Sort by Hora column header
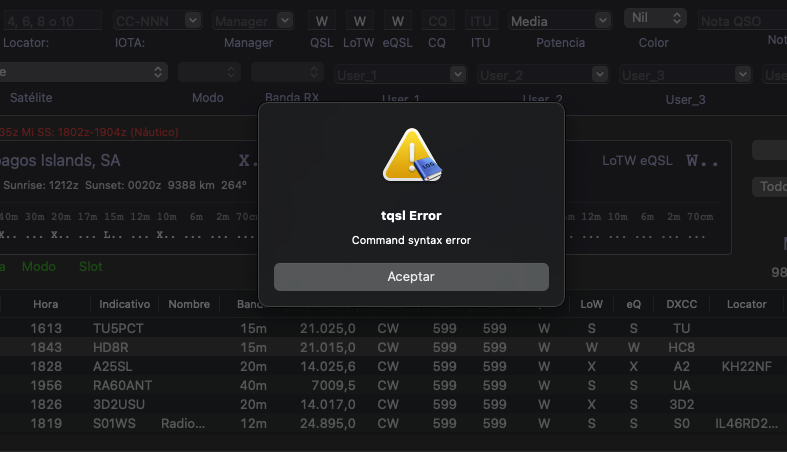Screen dimensions: 787x452 coord(46,304)
